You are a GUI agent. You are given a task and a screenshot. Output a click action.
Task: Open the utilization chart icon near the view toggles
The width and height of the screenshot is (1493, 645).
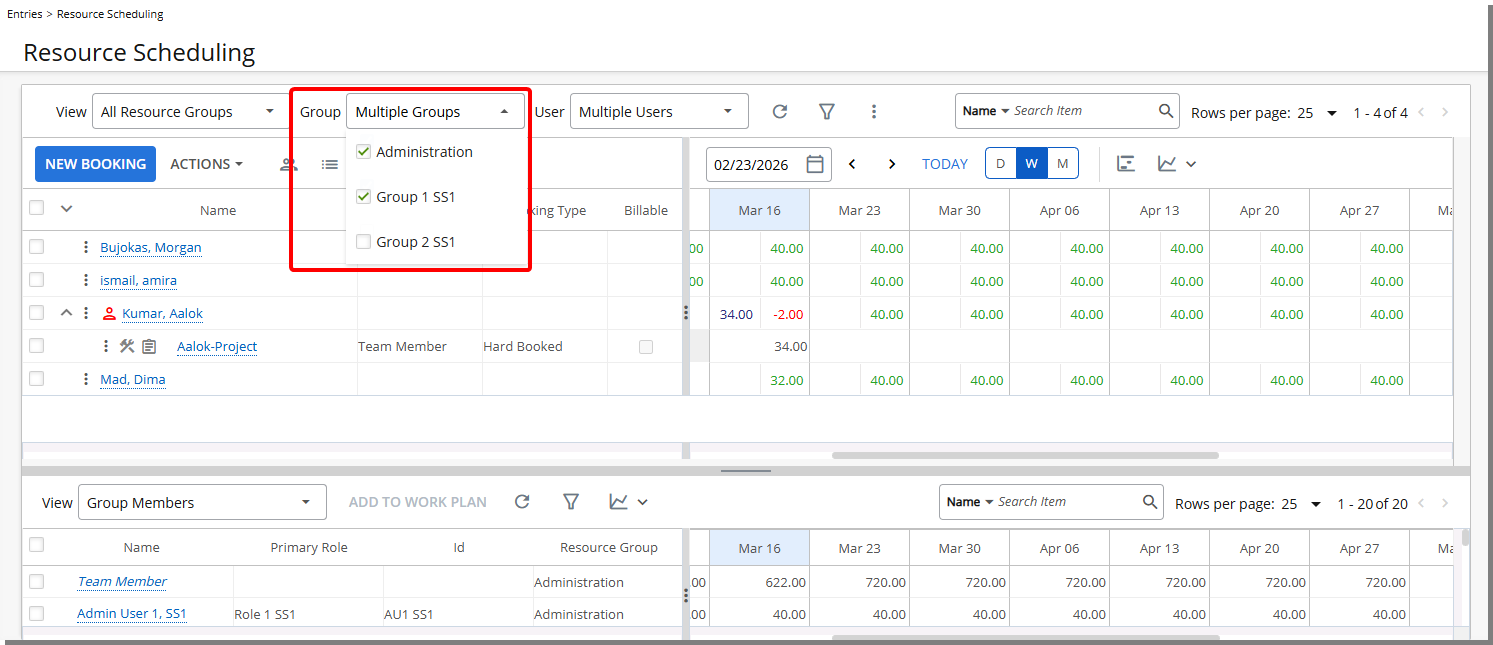1126,163
